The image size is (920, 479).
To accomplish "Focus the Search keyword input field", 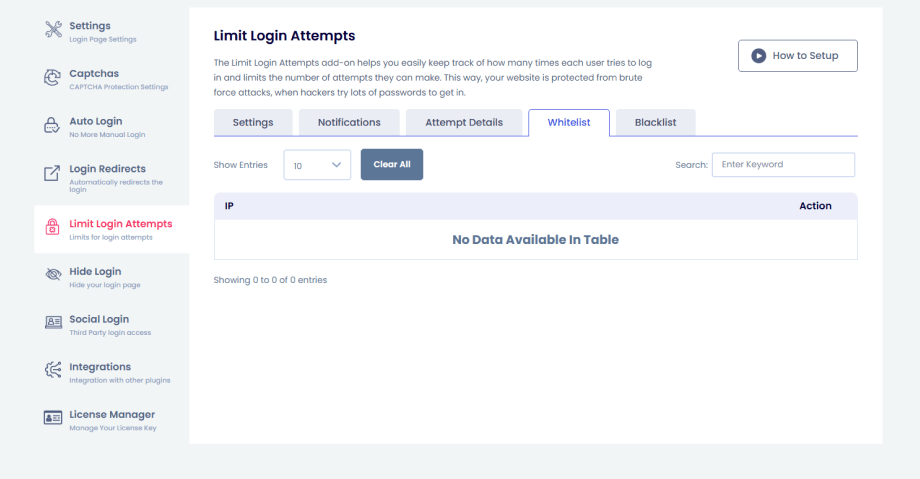I will click(783, 165).
